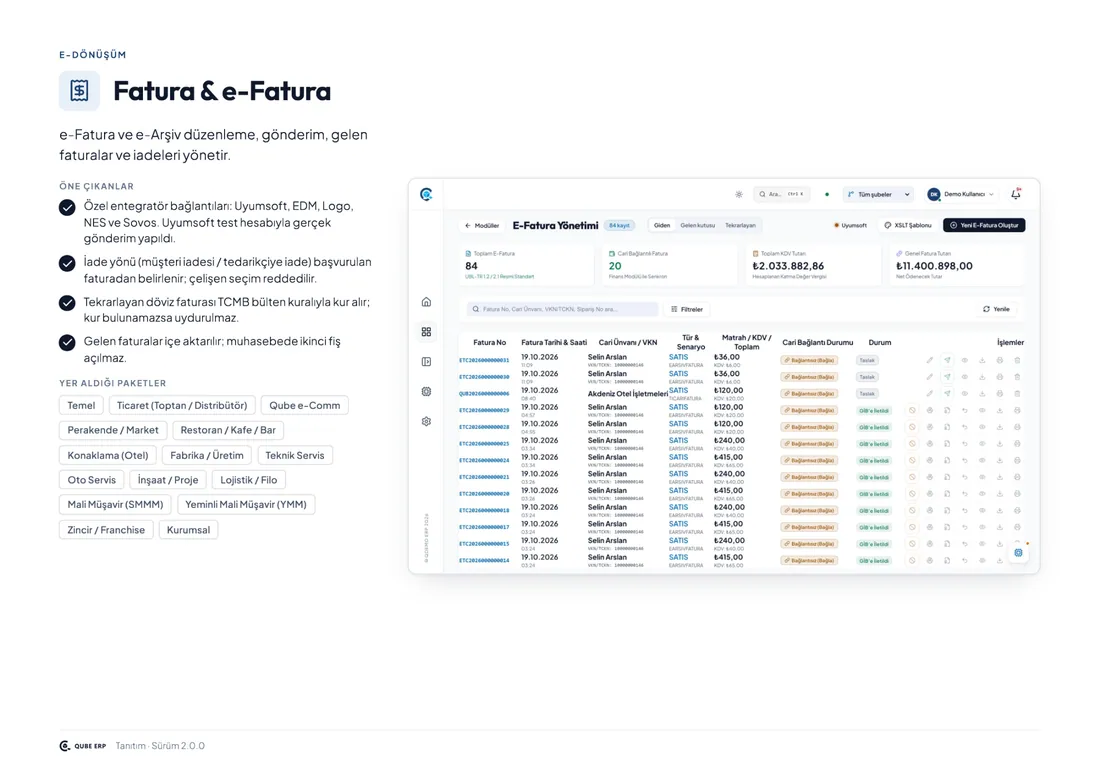Viewport: 1100px width, 778px height.
Task: Download invoice ETC202600000025
Action: click(1000, 444)
